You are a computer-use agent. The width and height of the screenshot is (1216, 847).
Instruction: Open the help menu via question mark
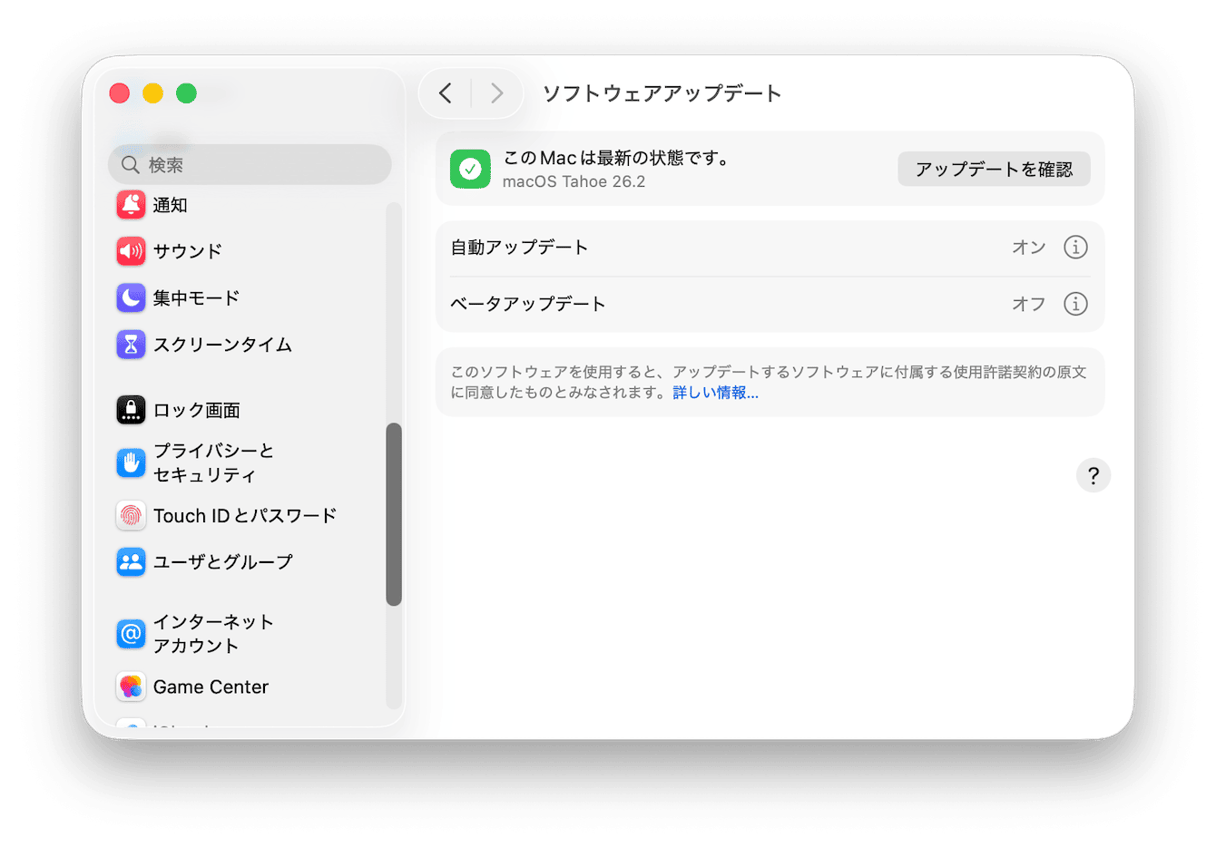1093,475
